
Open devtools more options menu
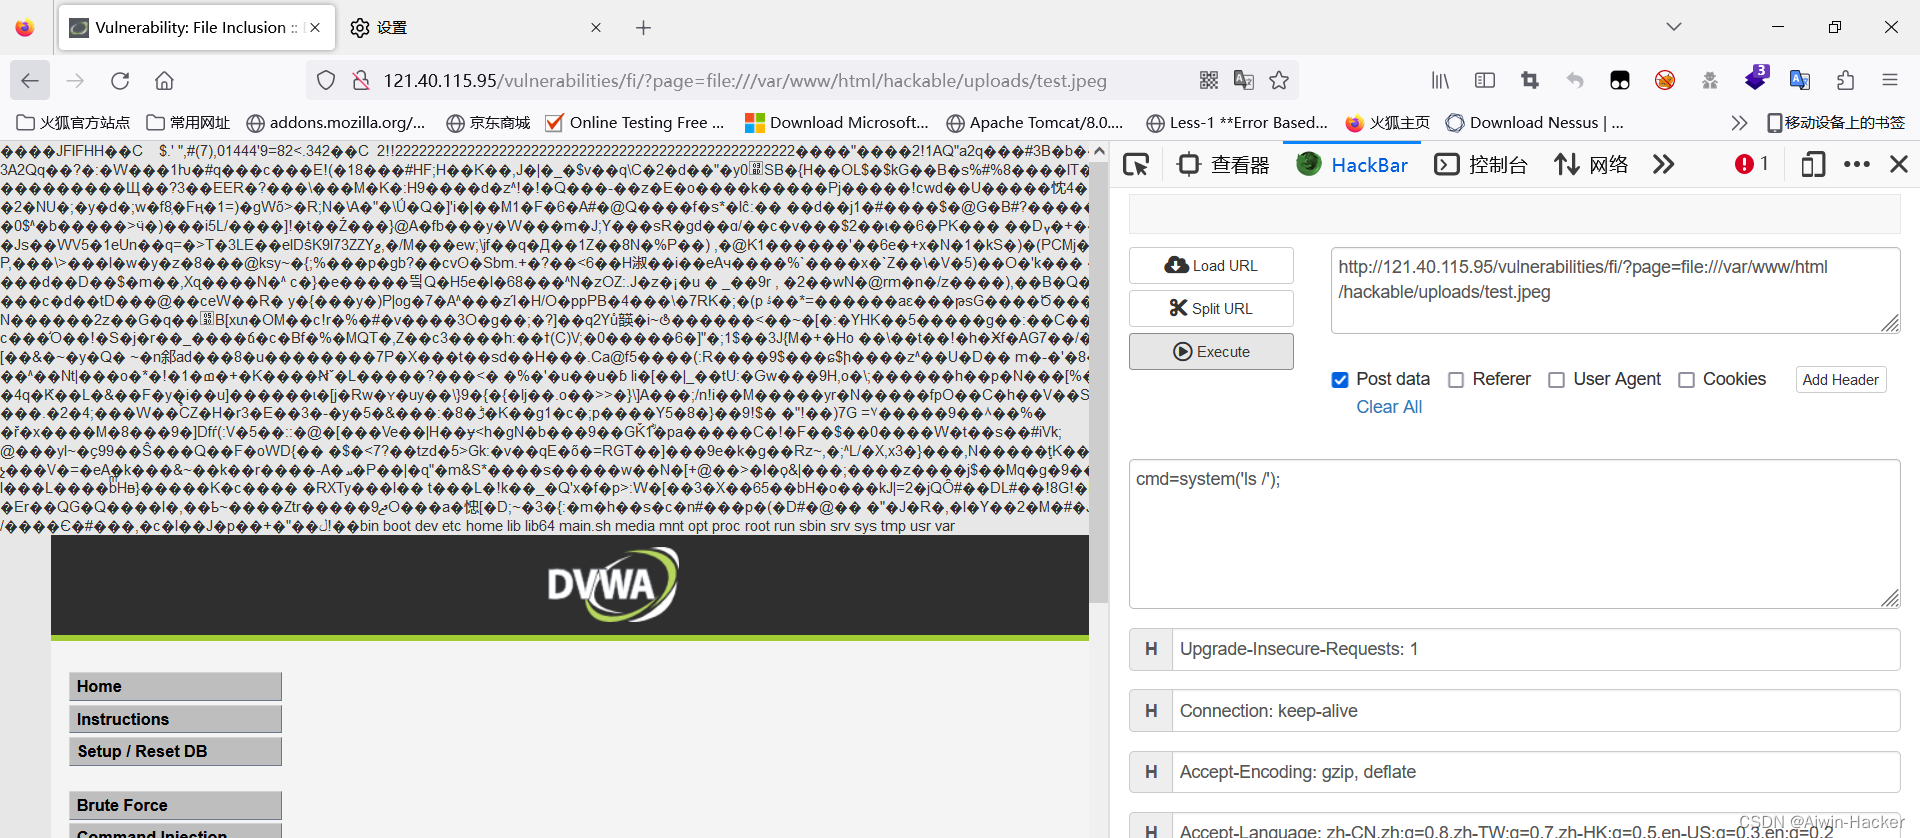coord(1857,164)
